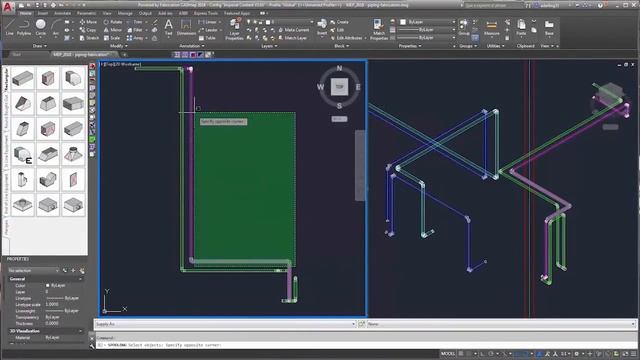Switch to the Parametric ribbon tab
Viewport: 640px width, 360px height.
tap(87, 13)
